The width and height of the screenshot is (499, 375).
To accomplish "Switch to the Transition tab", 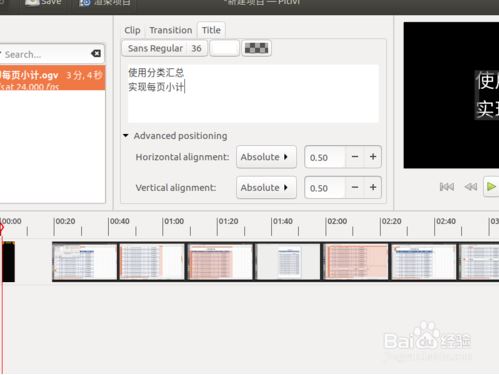I will pyautogui.click(x=171, y=30).
